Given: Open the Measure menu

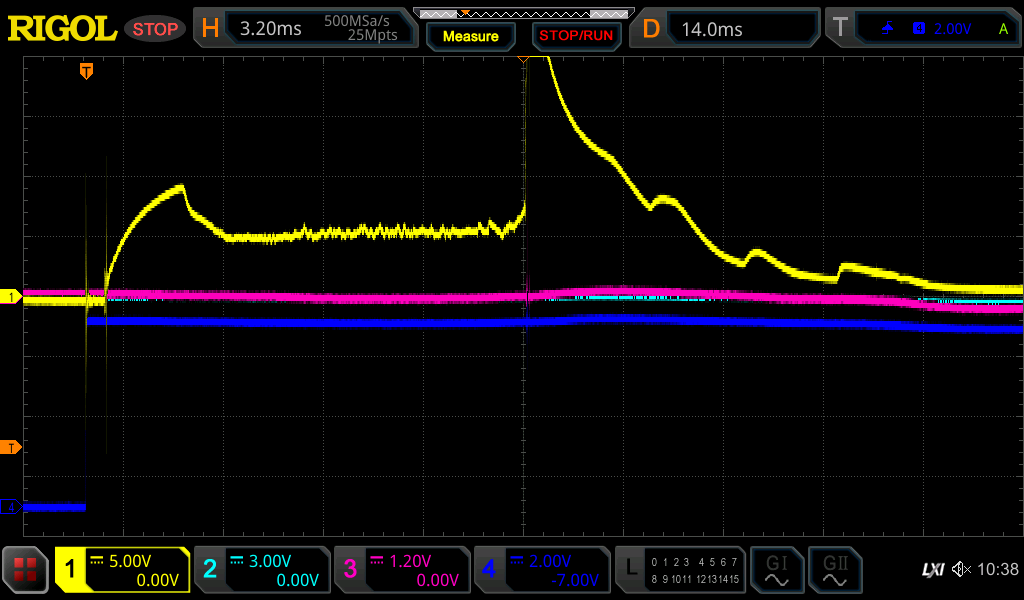Looking at the screenshot, I should pyautogui.click(x=470, y=36).
